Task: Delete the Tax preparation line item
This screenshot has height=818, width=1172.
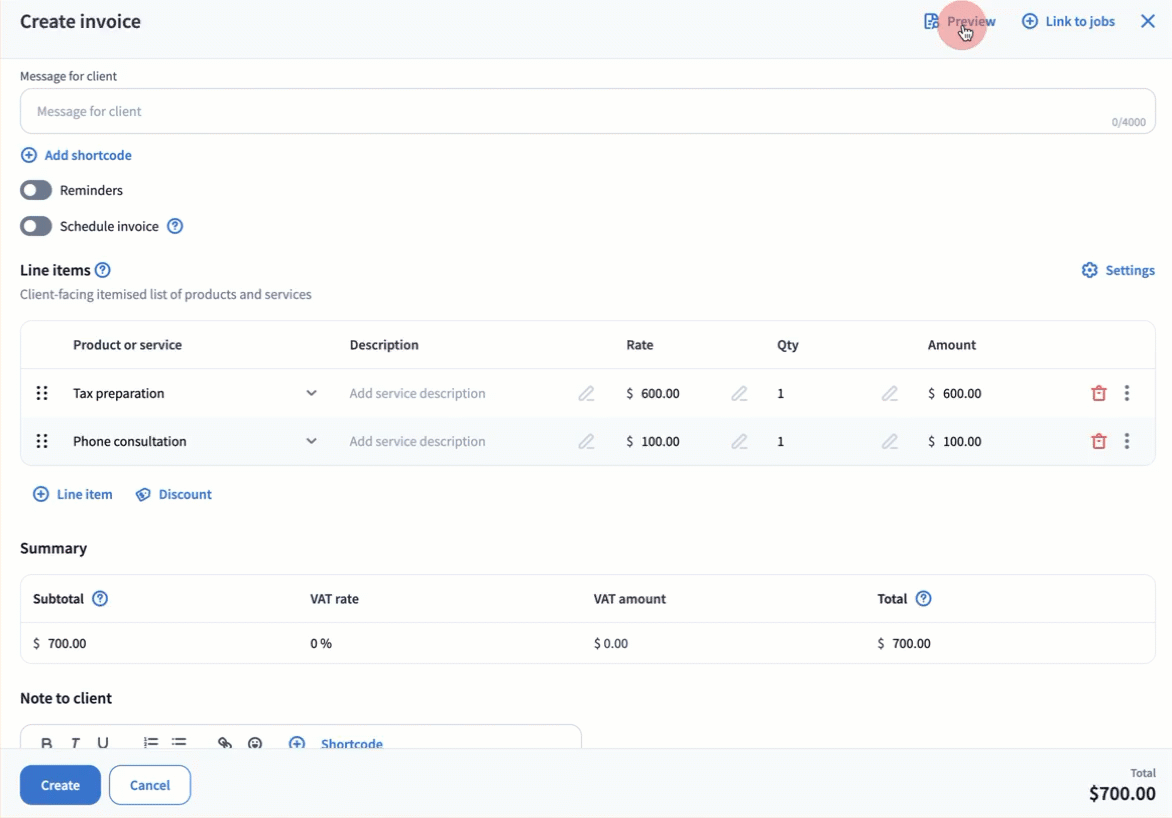Action: tap(1098, 394)
